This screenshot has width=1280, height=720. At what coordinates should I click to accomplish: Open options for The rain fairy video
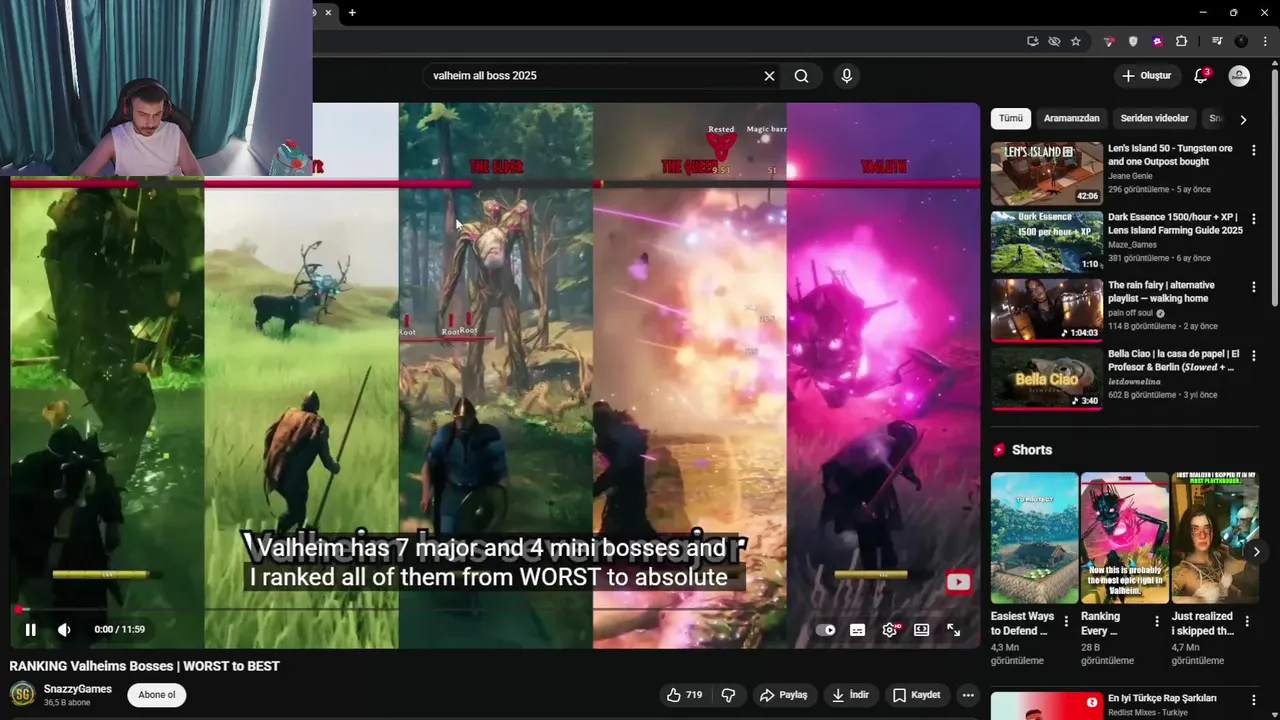tap(1254, 287)
